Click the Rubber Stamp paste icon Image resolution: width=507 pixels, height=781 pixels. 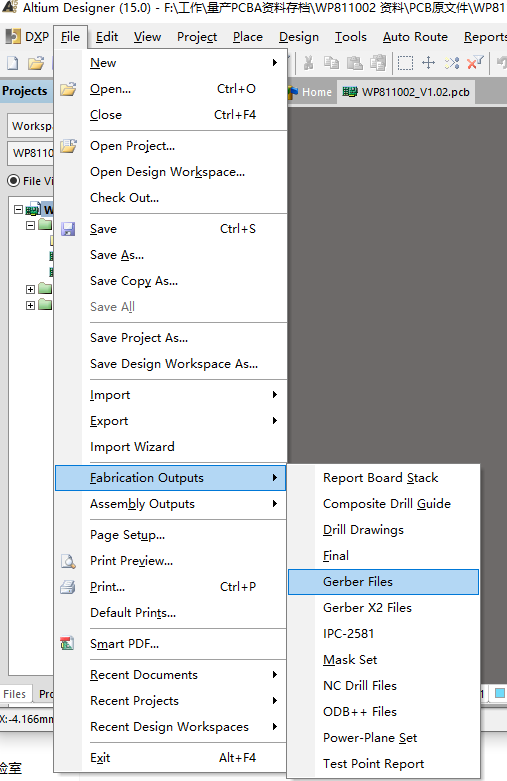pos(378,63)
